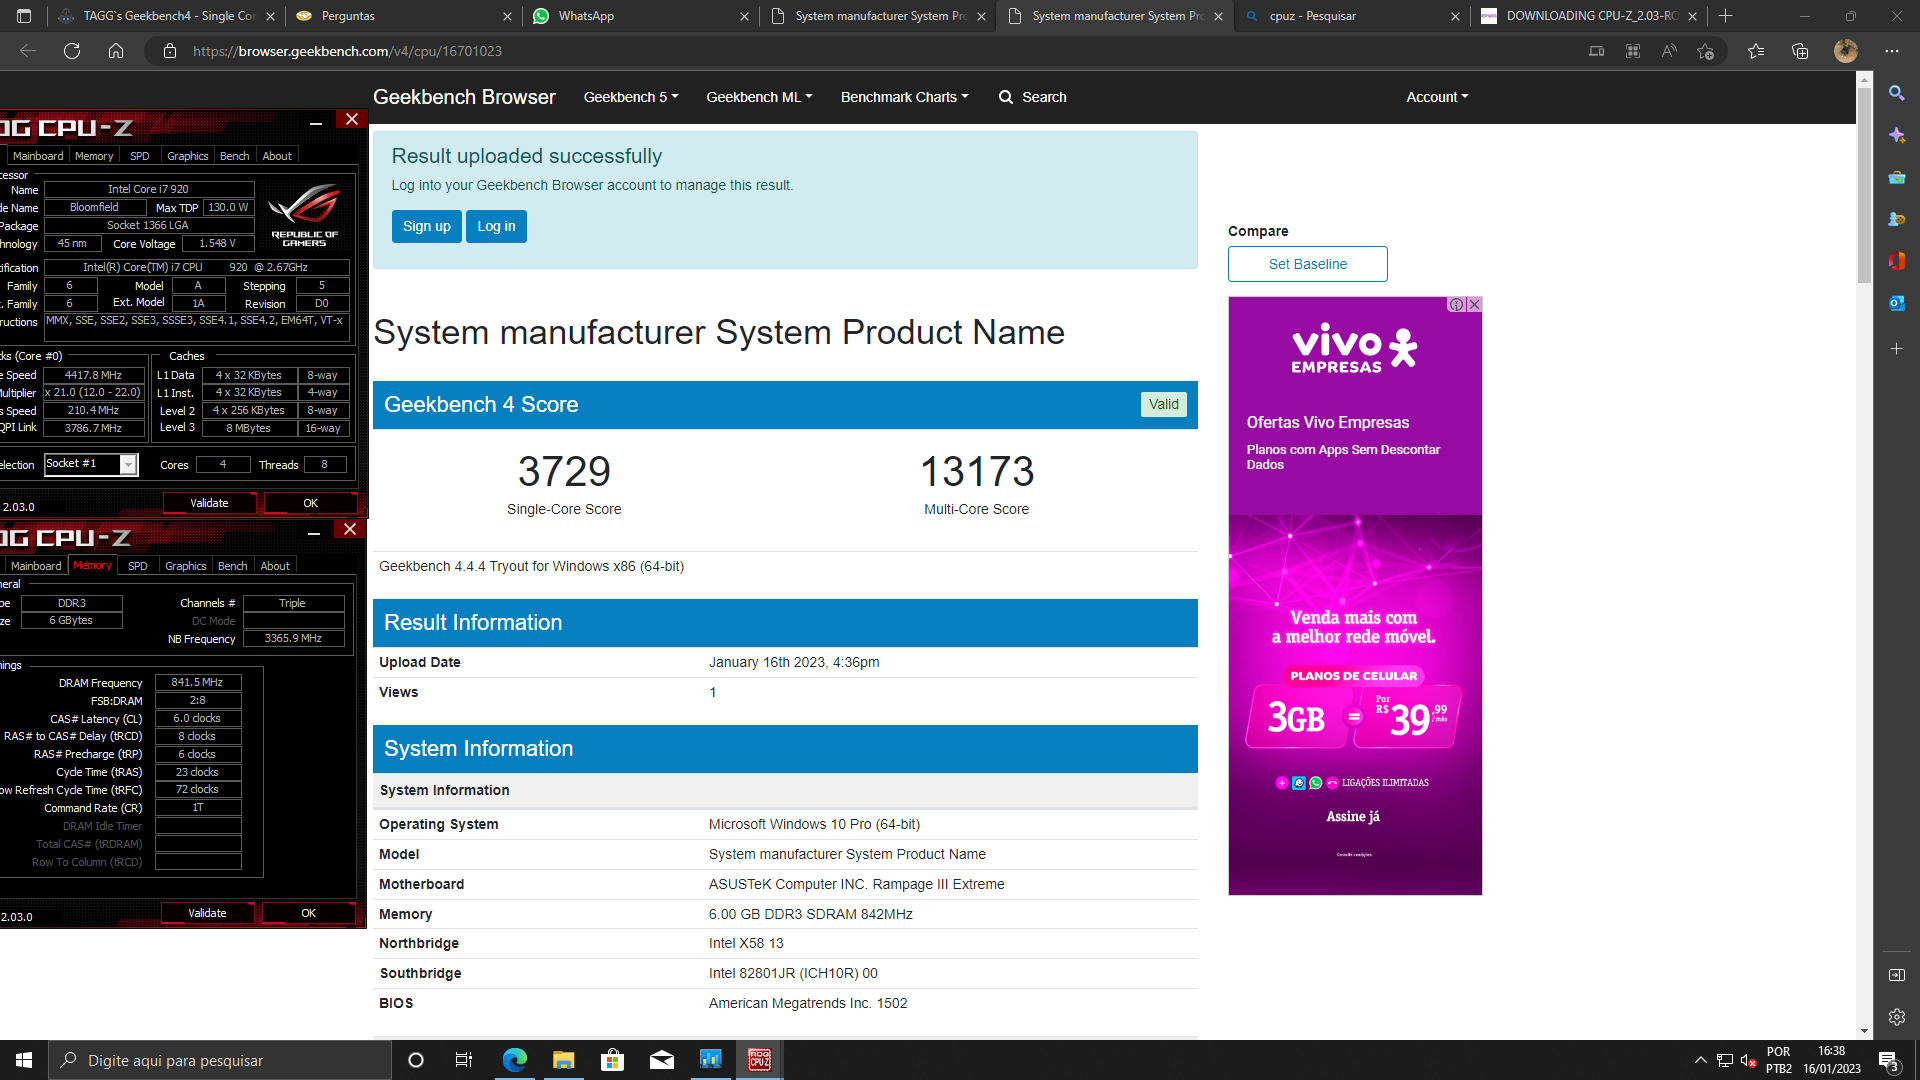Viewport: 1920px width, 1080px height.
Task: Open Task View on taskbar
Action: (x=463, y=1060)
